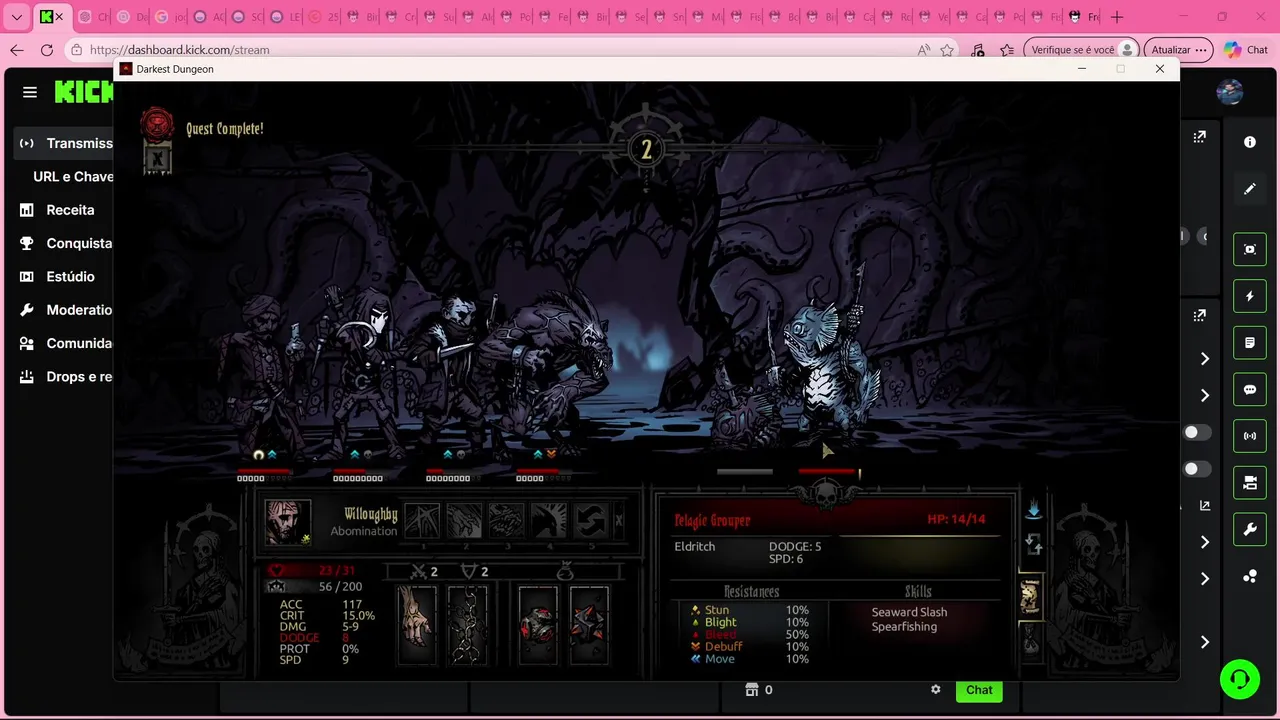Click the wrench tools icon in right toolbar
This screenshot has height=720, width=1280.
1250,529
